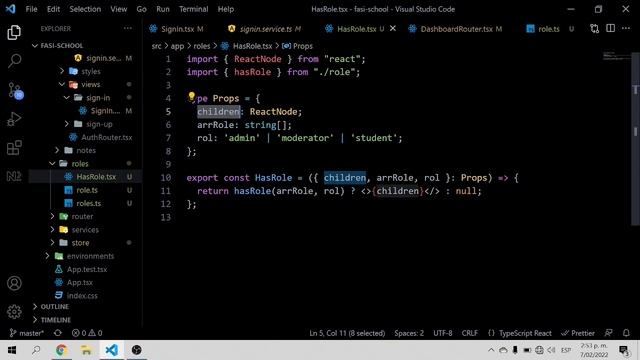This screenshot has height=360, width=640.
Task: Open the Explorer view in activity bar
Action: tap(14, 32)
